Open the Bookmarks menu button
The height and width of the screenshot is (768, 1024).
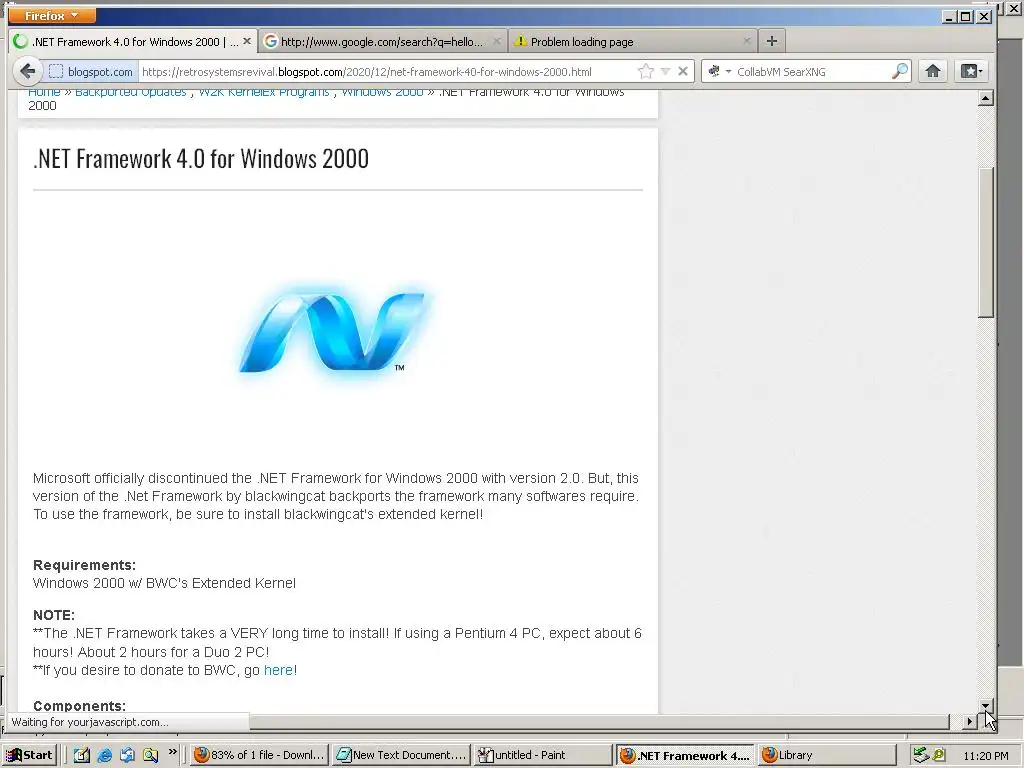(970, 71)
